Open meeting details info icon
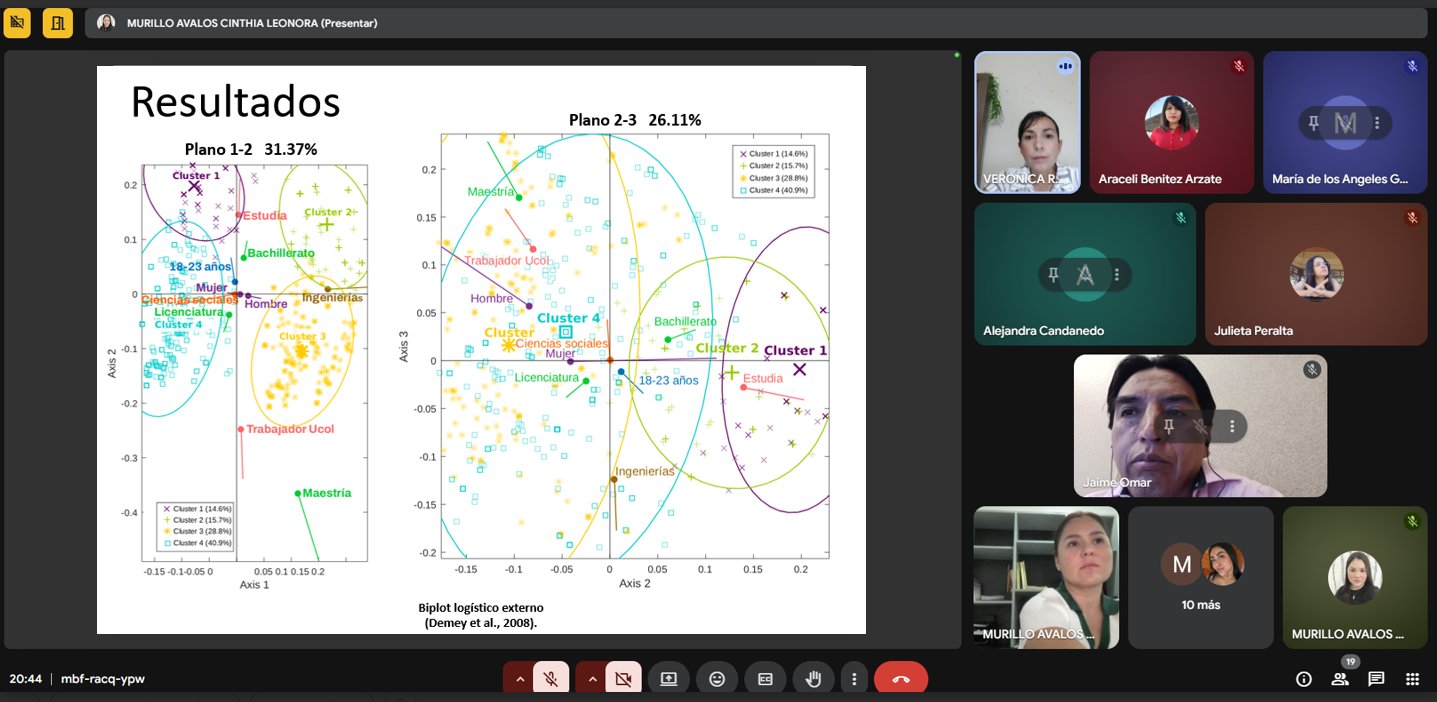 [x=1304, y=679]
